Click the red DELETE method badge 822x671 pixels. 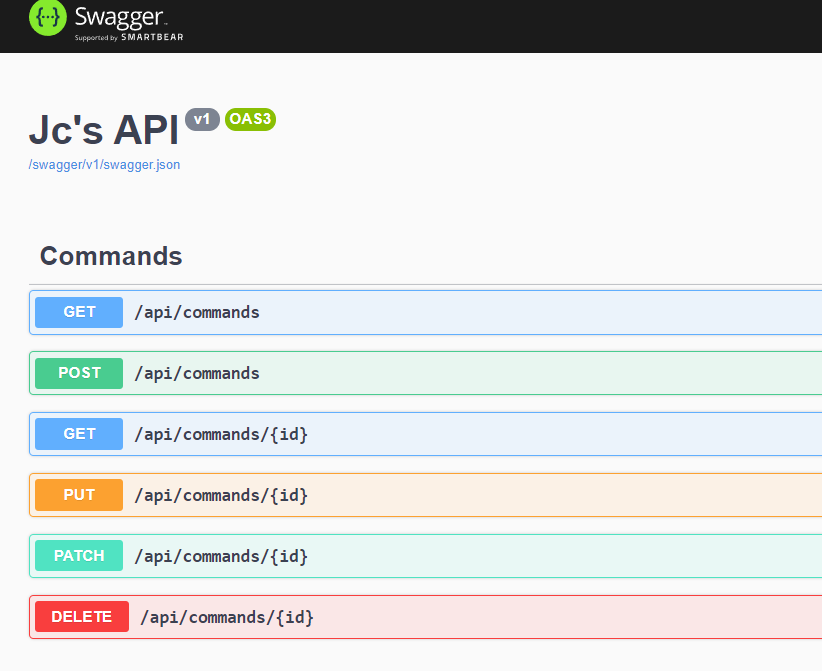coord(82,617)
